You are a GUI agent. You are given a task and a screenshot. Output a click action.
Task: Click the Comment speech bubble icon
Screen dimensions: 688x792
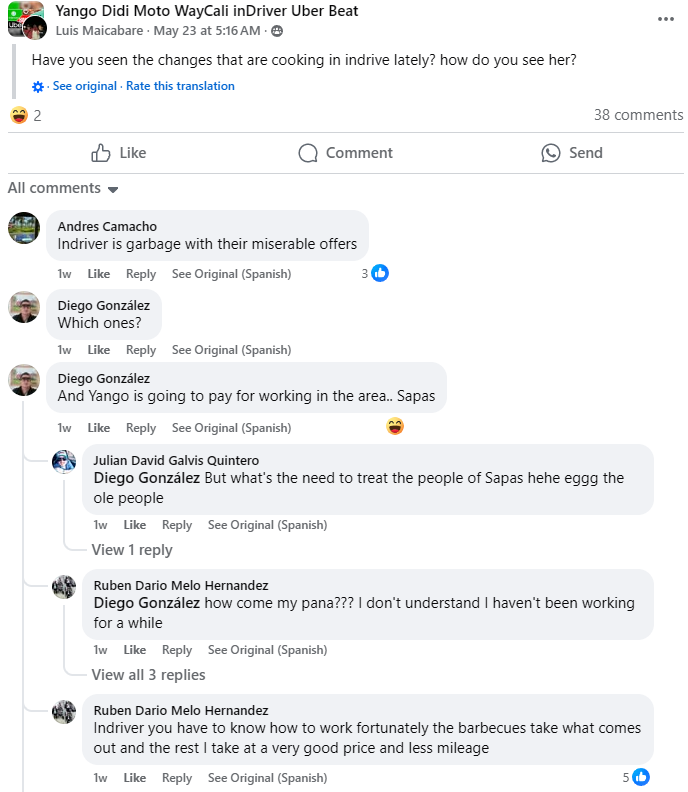(308, 153)
